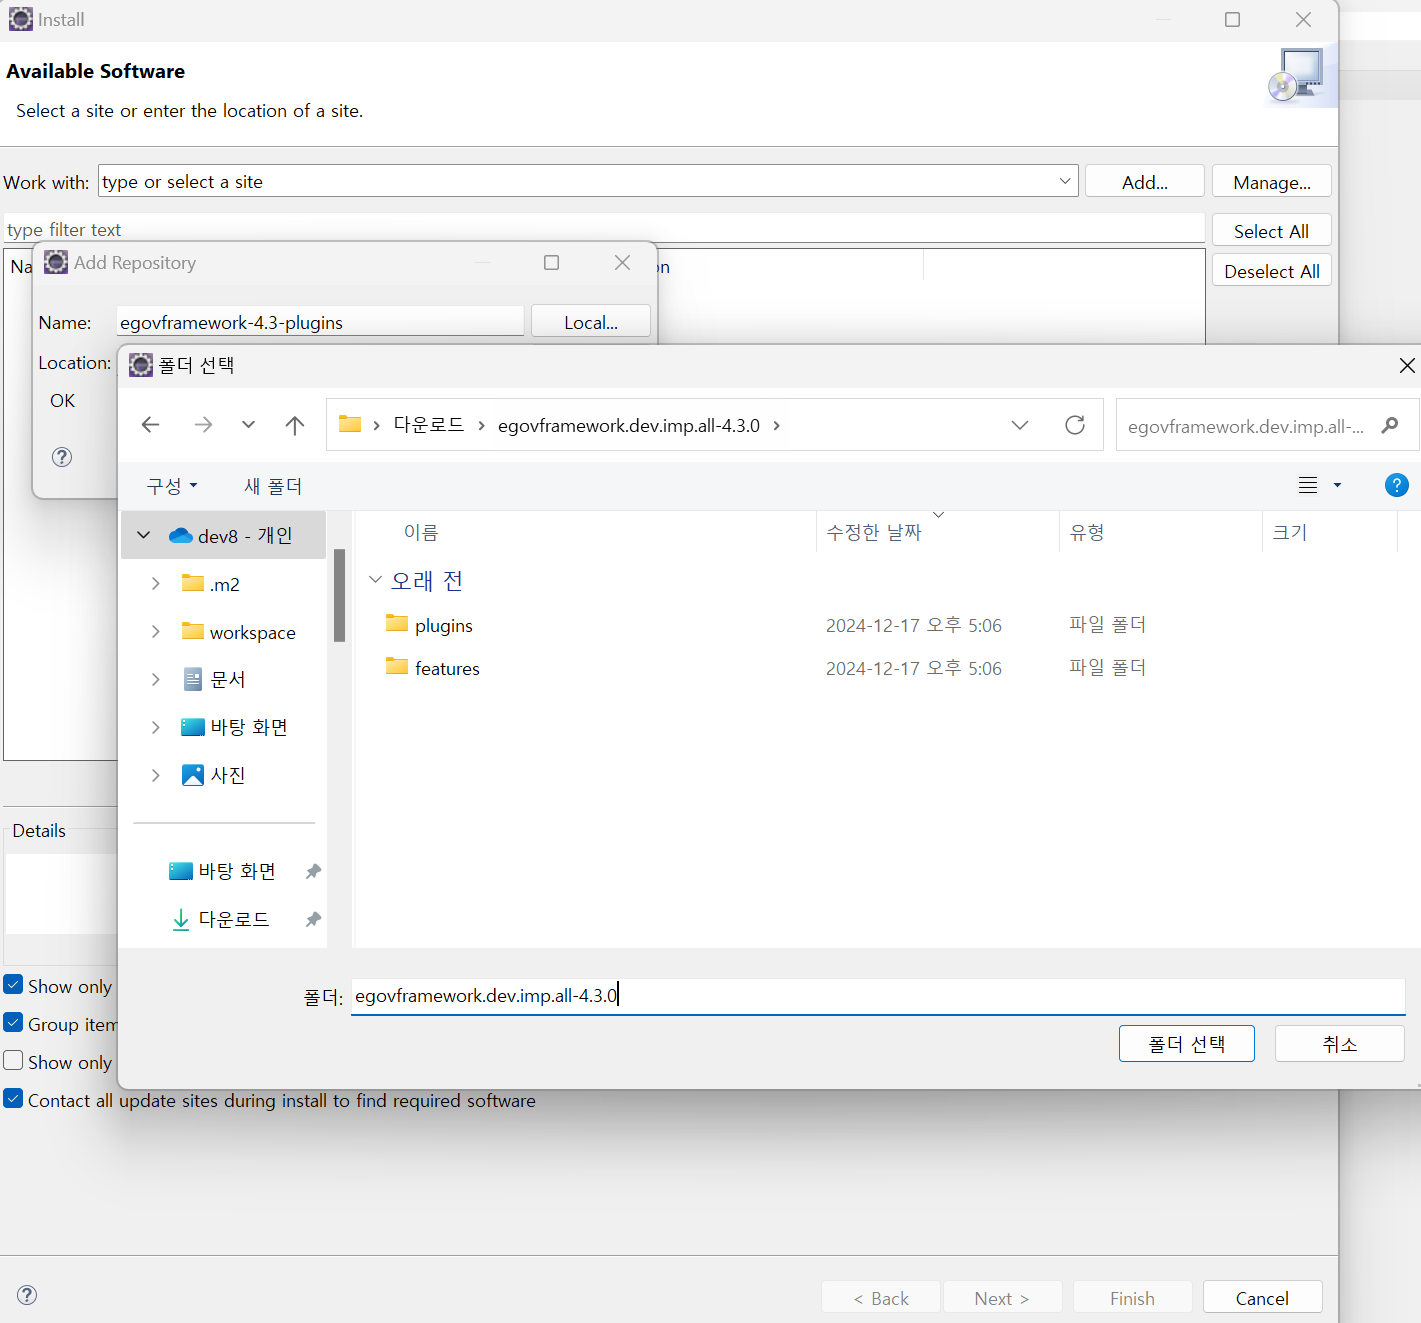
Task: Click the navigation pane scrollbar
Action: point(339,595)
